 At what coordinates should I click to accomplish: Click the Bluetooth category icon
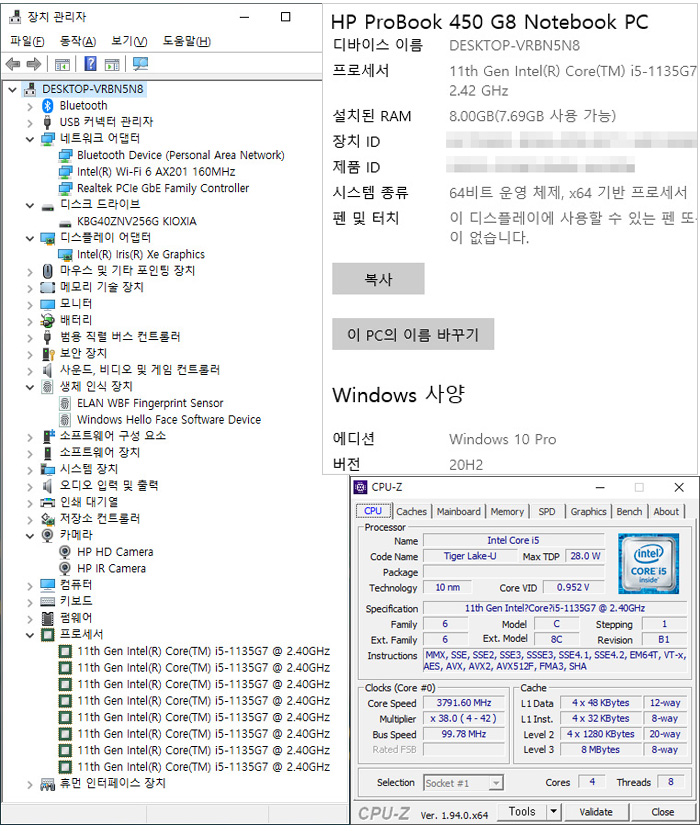[48, 105]
